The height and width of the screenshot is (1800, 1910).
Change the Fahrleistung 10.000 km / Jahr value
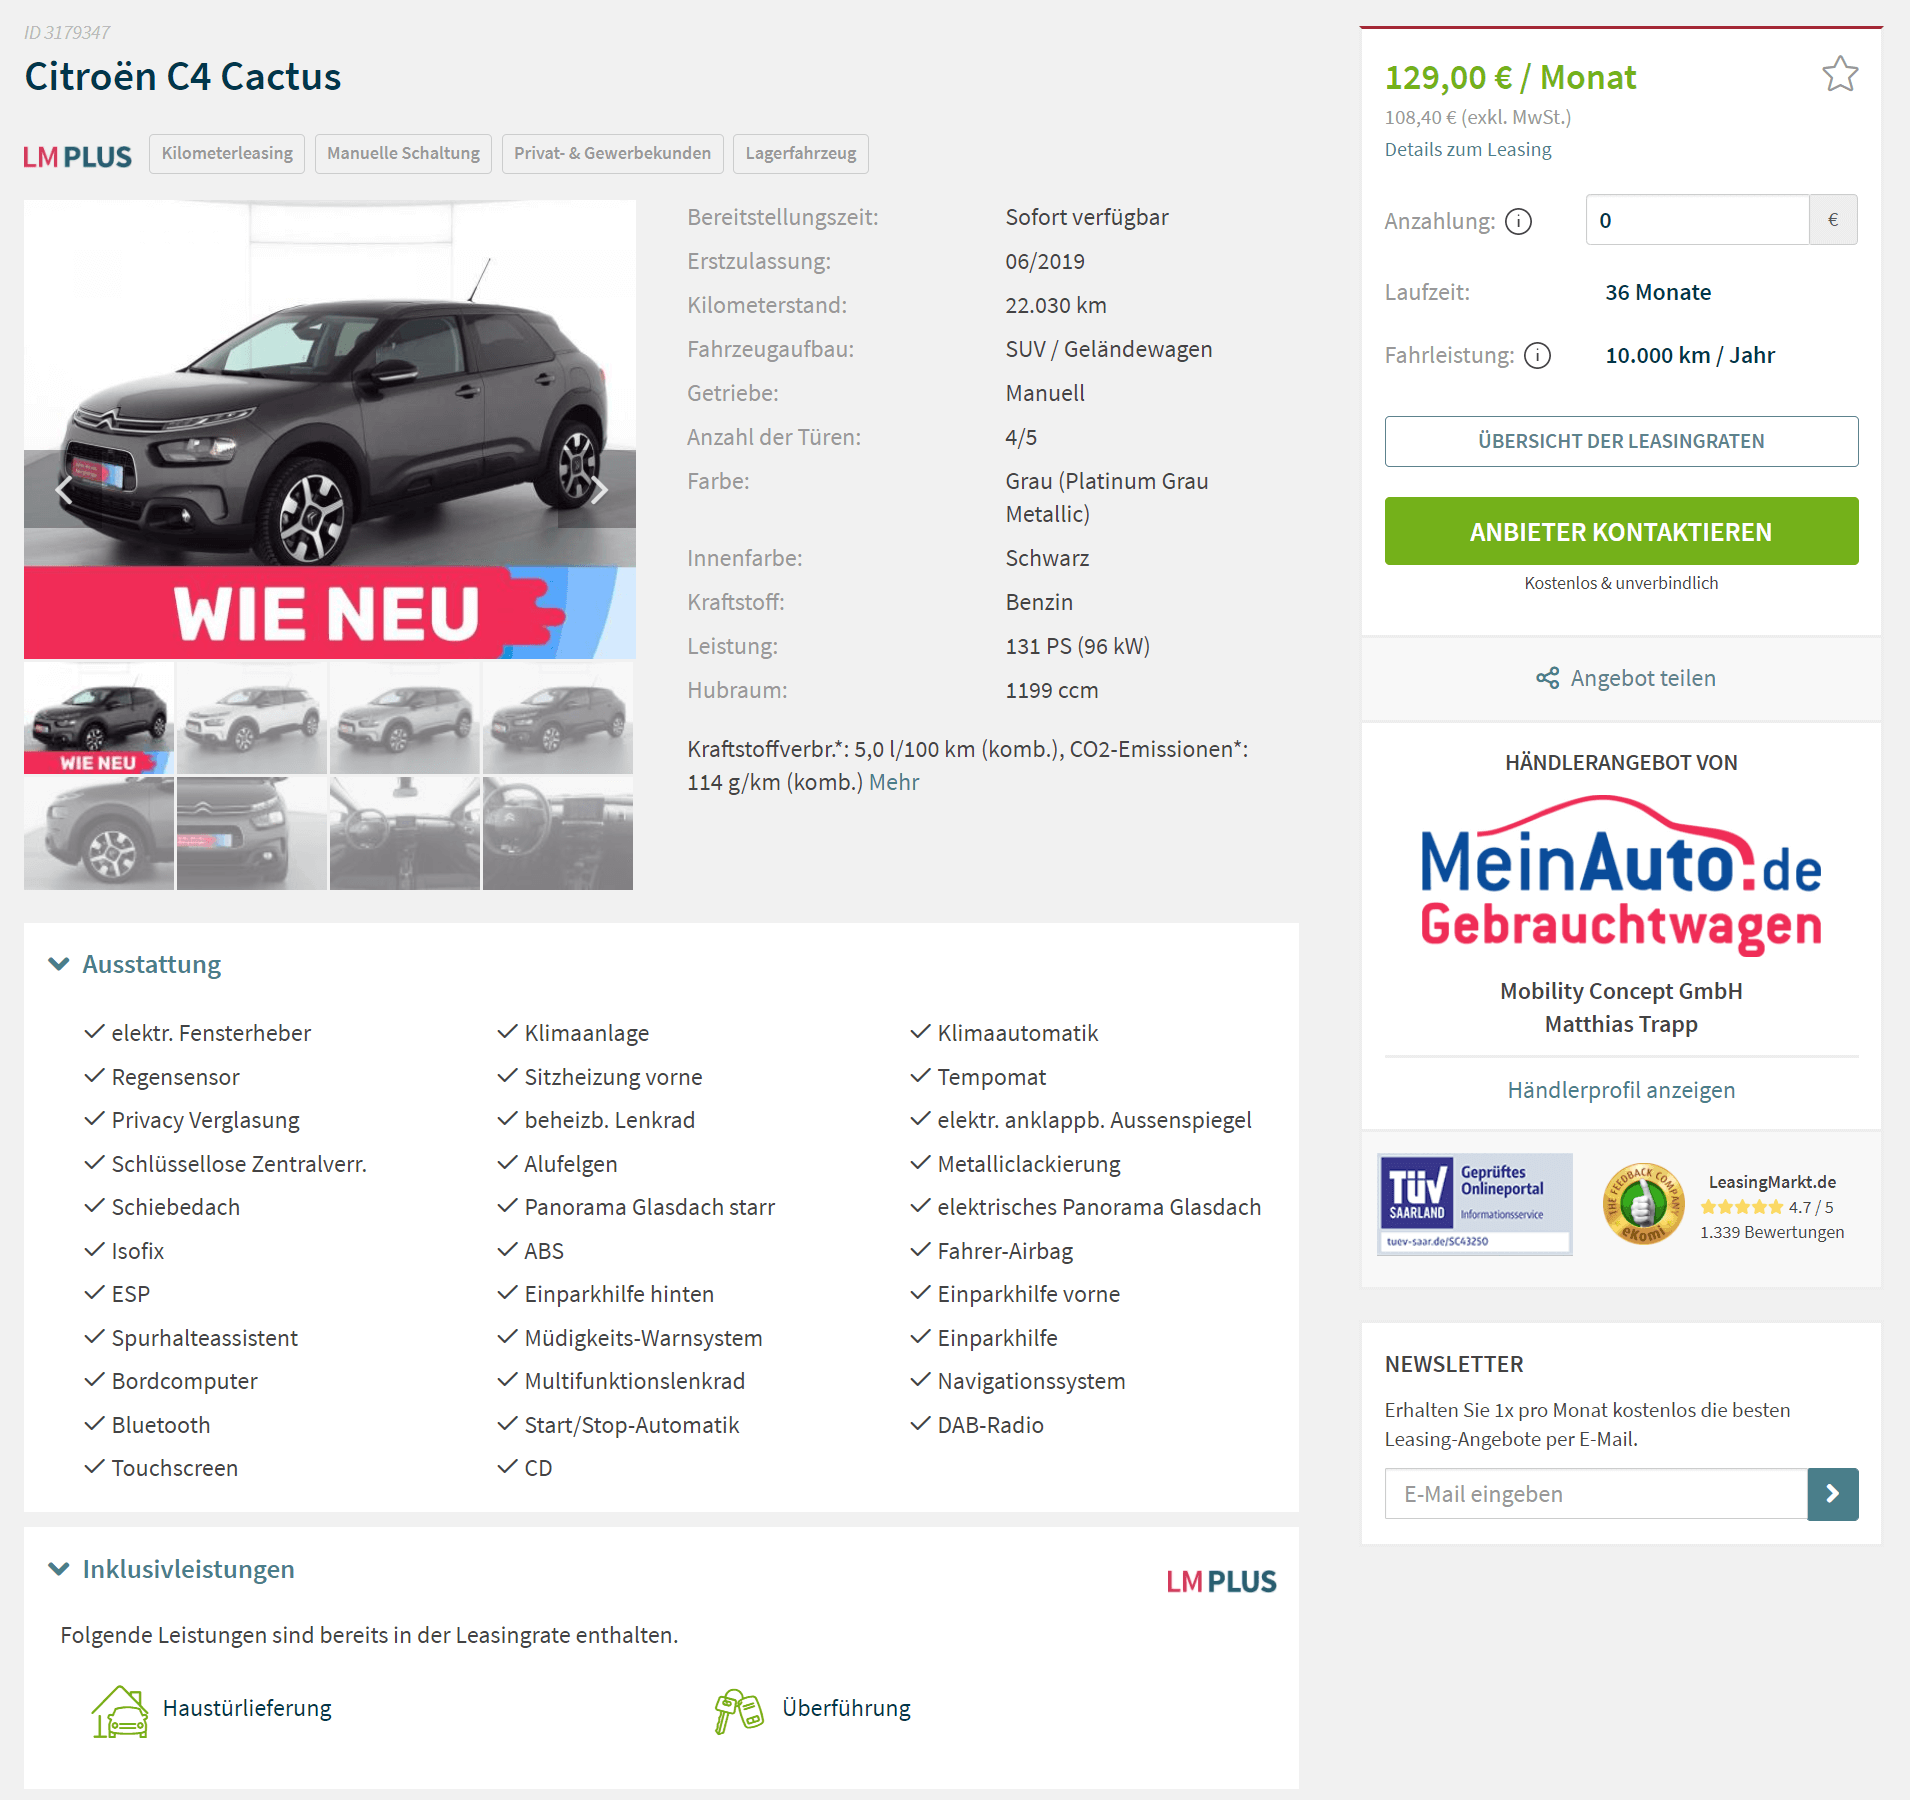click(x=1690, y=355)
